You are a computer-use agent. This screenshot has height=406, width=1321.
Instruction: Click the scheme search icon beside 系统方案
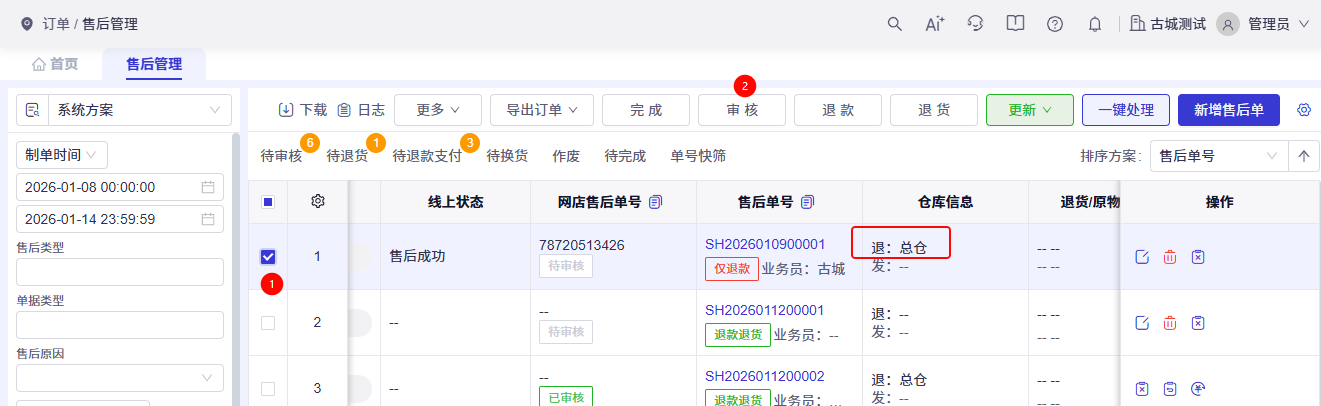(x=33, y=110)
